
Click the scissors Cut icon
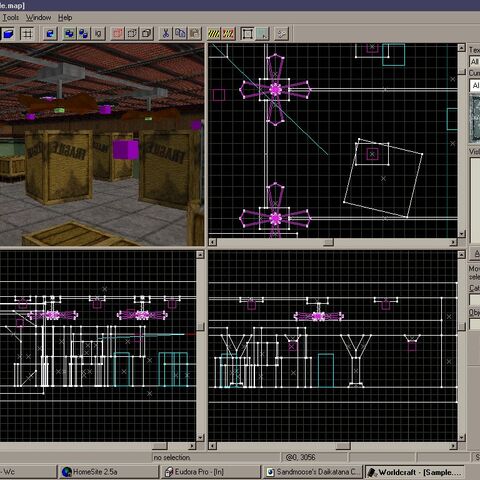(166, 33)
